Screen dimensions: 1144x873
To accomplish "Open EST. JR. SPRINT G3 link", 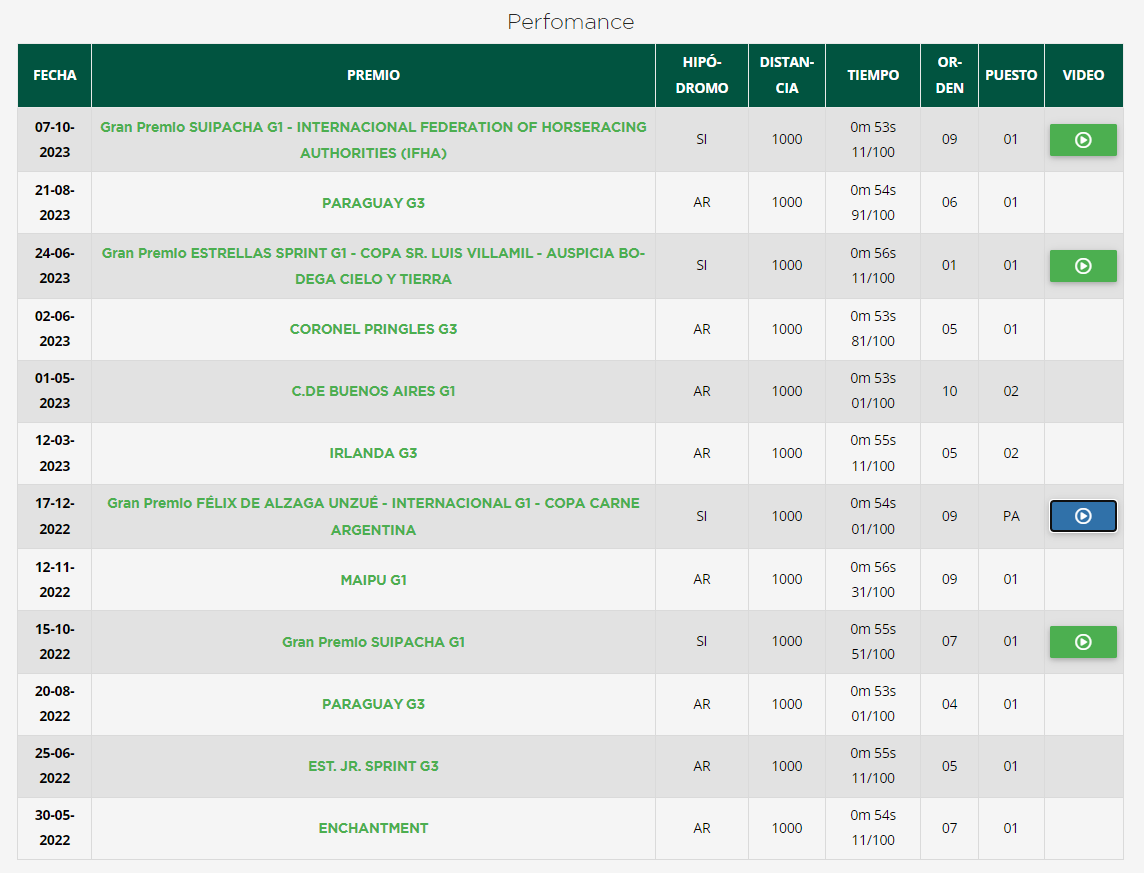I will 373,766.
